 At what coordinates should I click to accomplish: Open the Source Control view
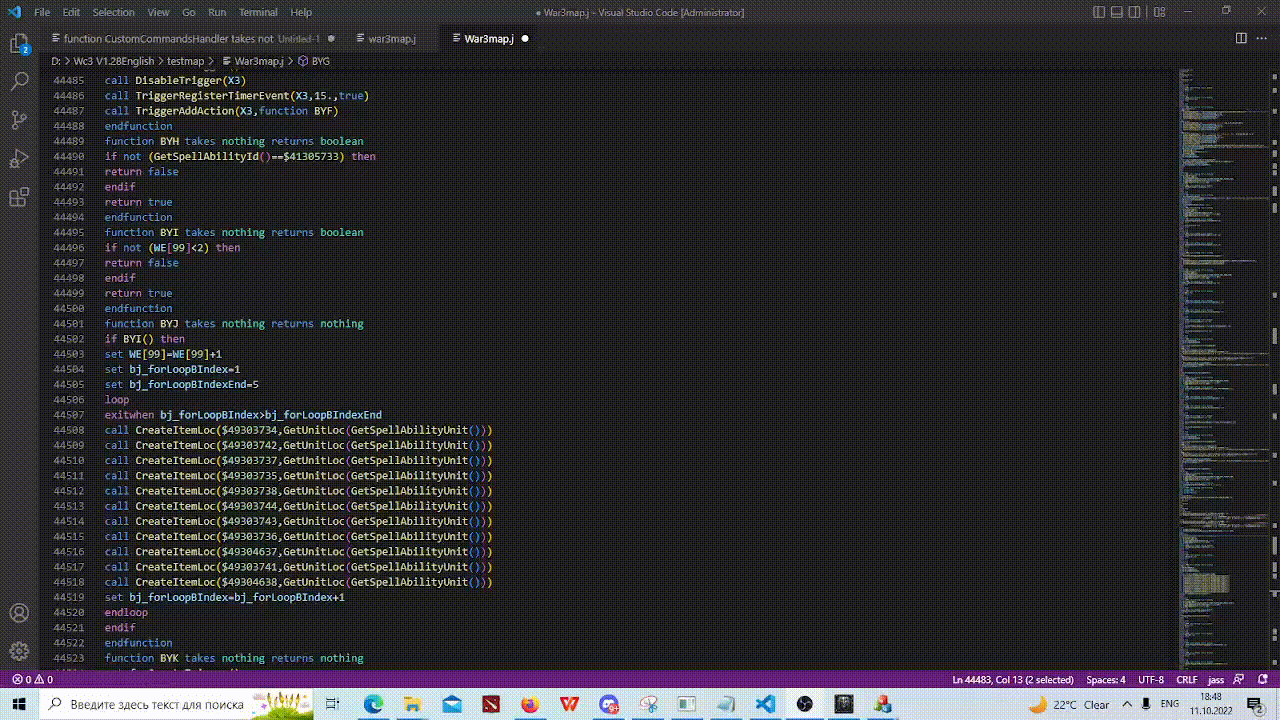[x=19, y=120]
